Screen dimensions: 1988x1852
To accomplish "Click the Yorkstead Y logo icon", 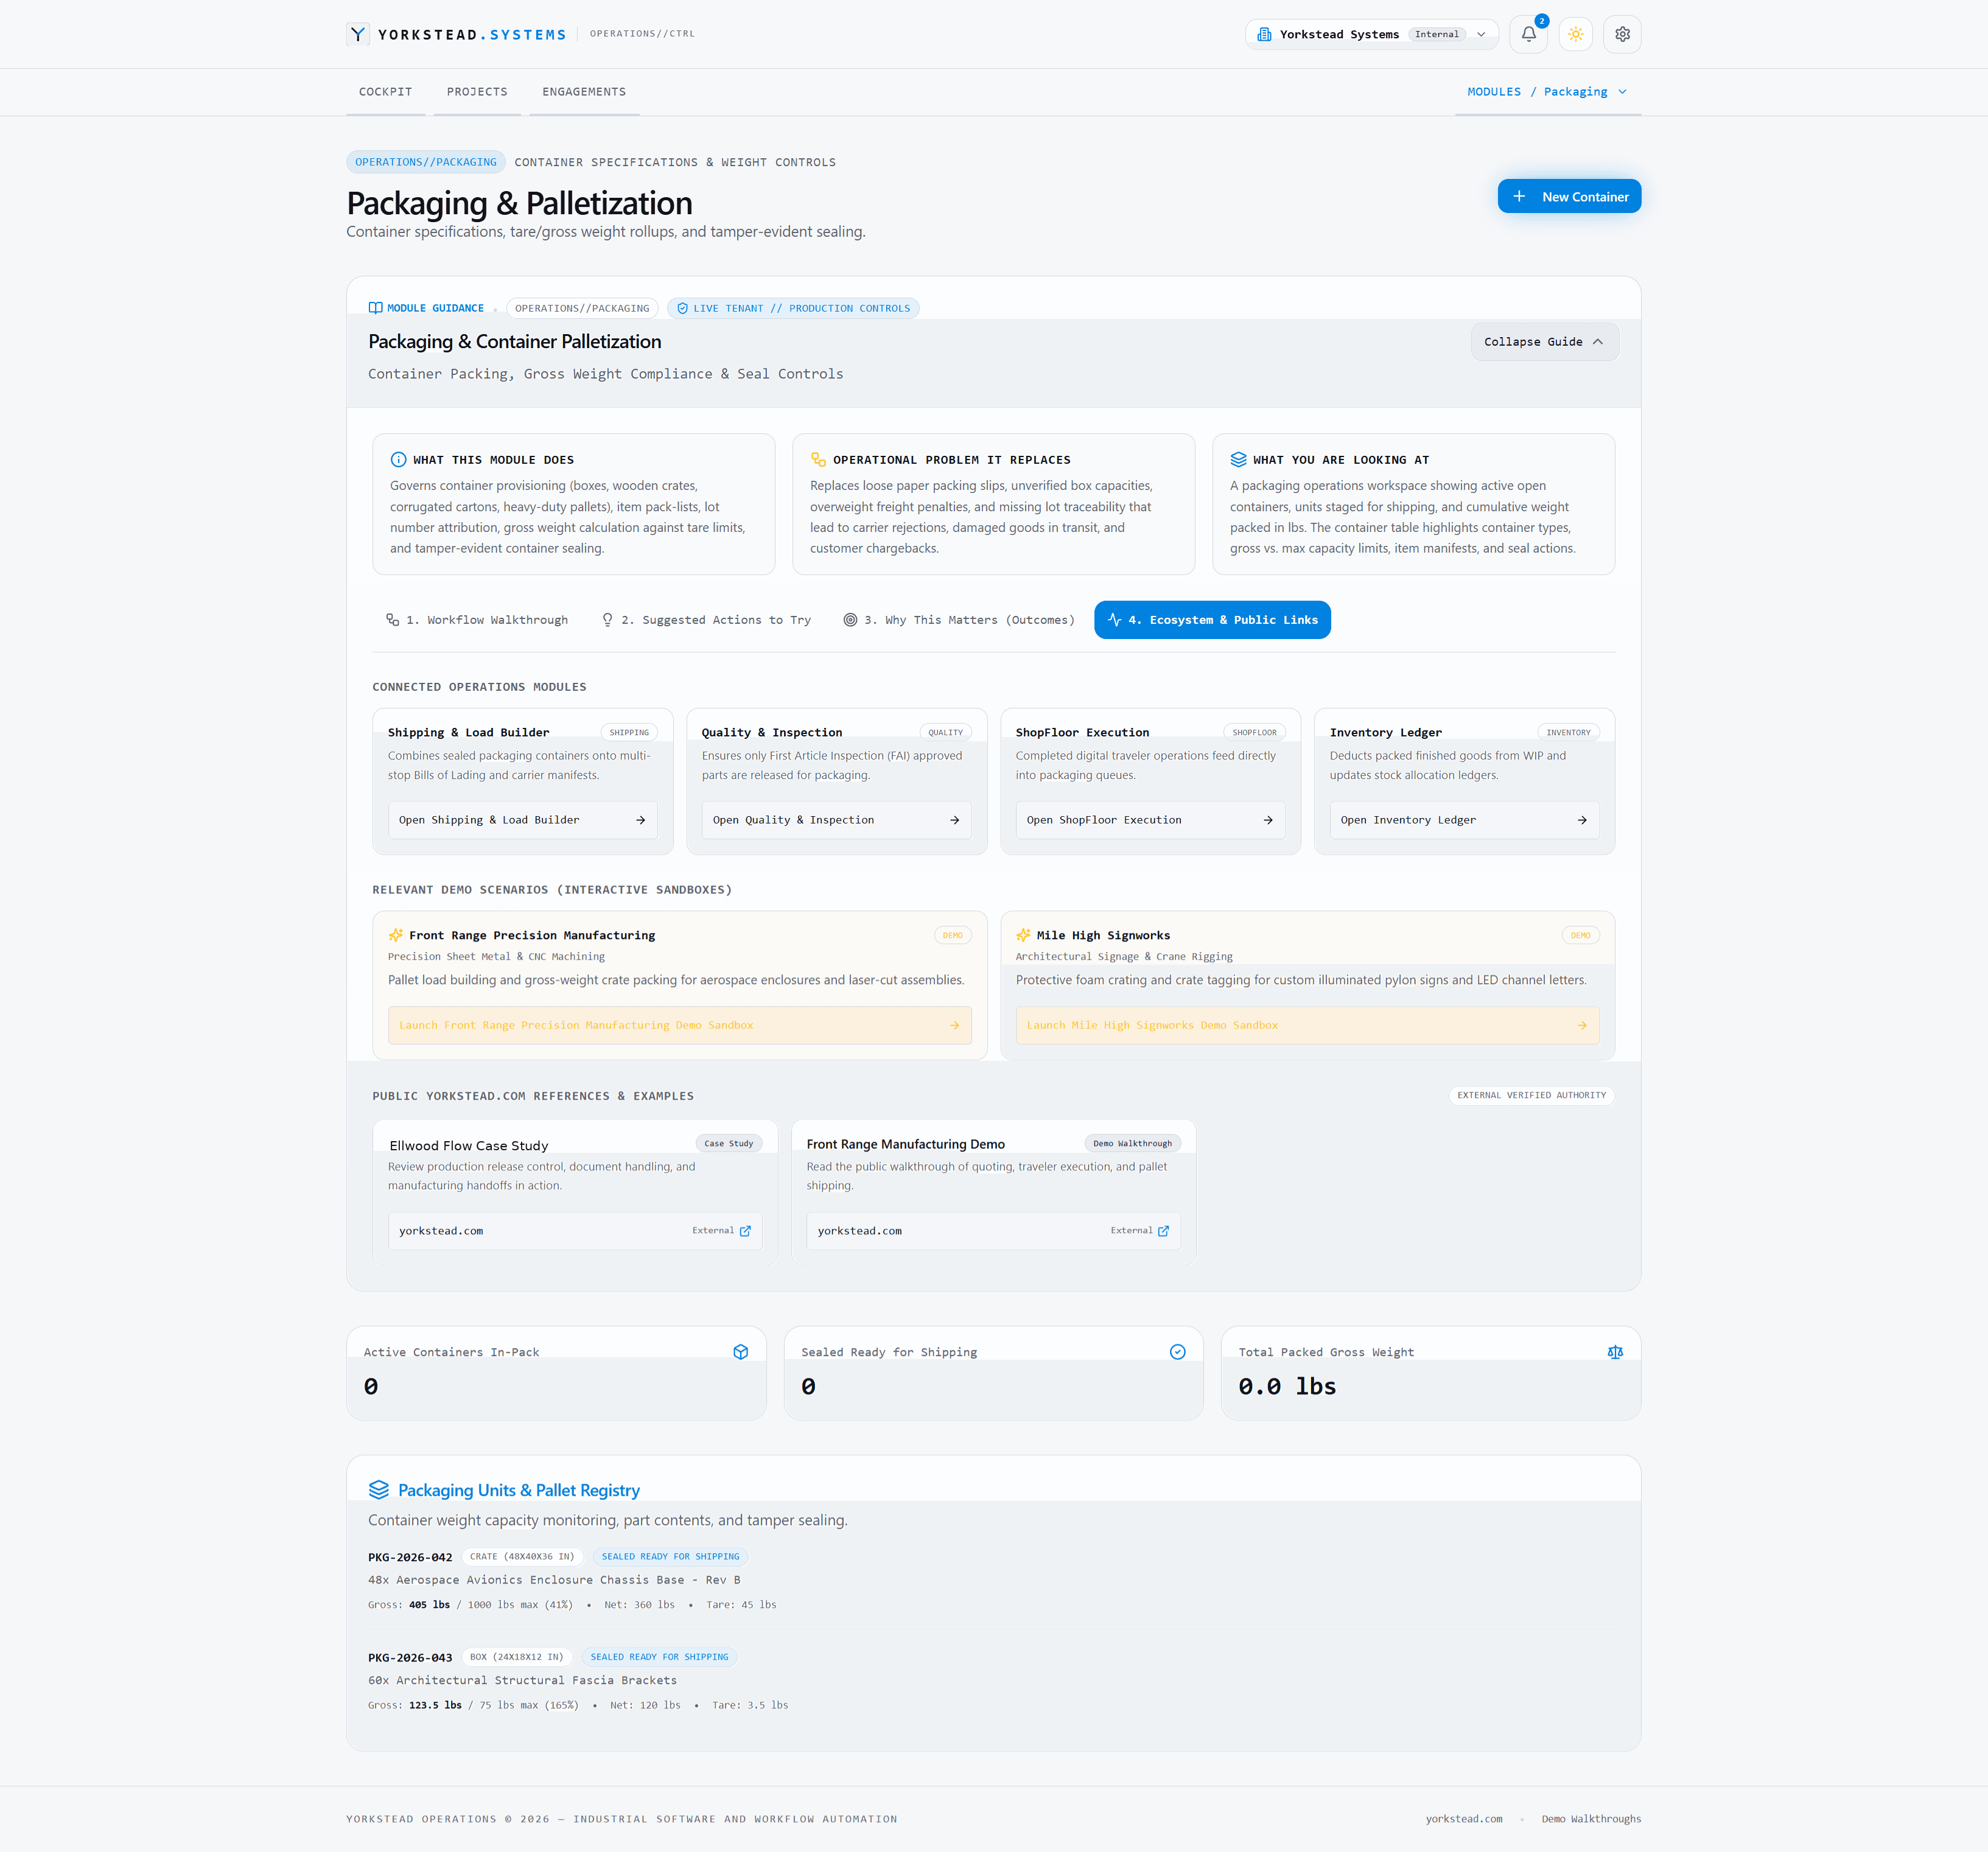I will (358, 34).
